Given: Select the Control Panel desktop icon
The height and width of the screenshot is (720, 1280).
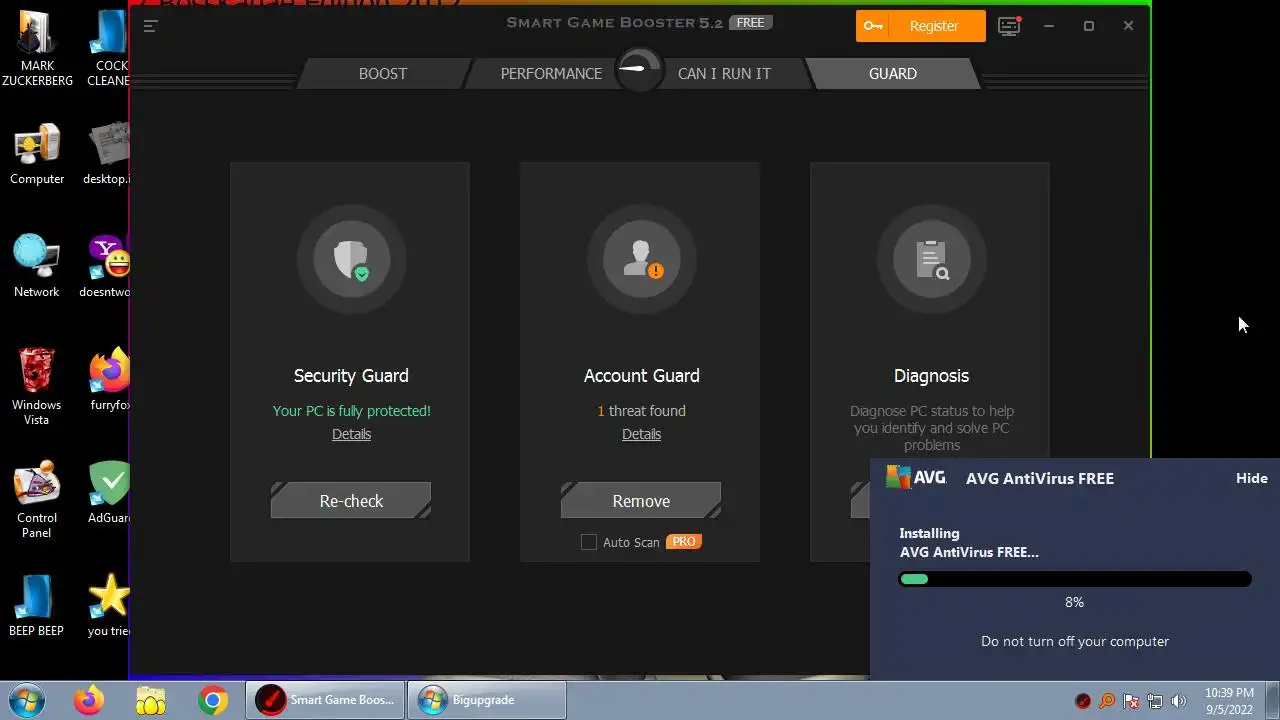Looking at the screenshot, I should (37, 499).
